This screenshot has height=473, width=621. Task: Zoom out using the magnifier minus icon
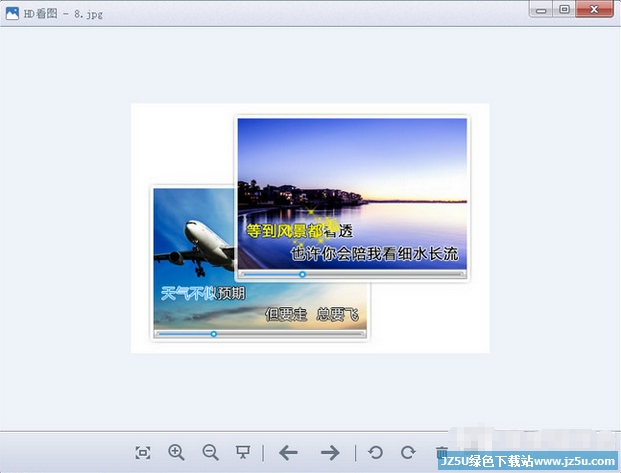pos(210,452)
